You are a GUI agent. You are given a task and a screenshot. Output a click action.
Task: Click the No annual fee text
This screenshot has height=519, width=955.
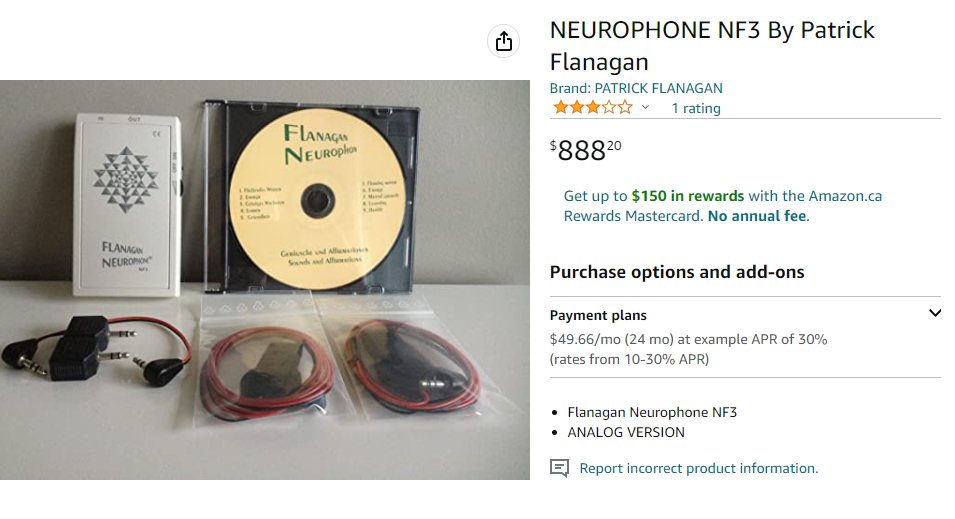[x=757, y=216]
